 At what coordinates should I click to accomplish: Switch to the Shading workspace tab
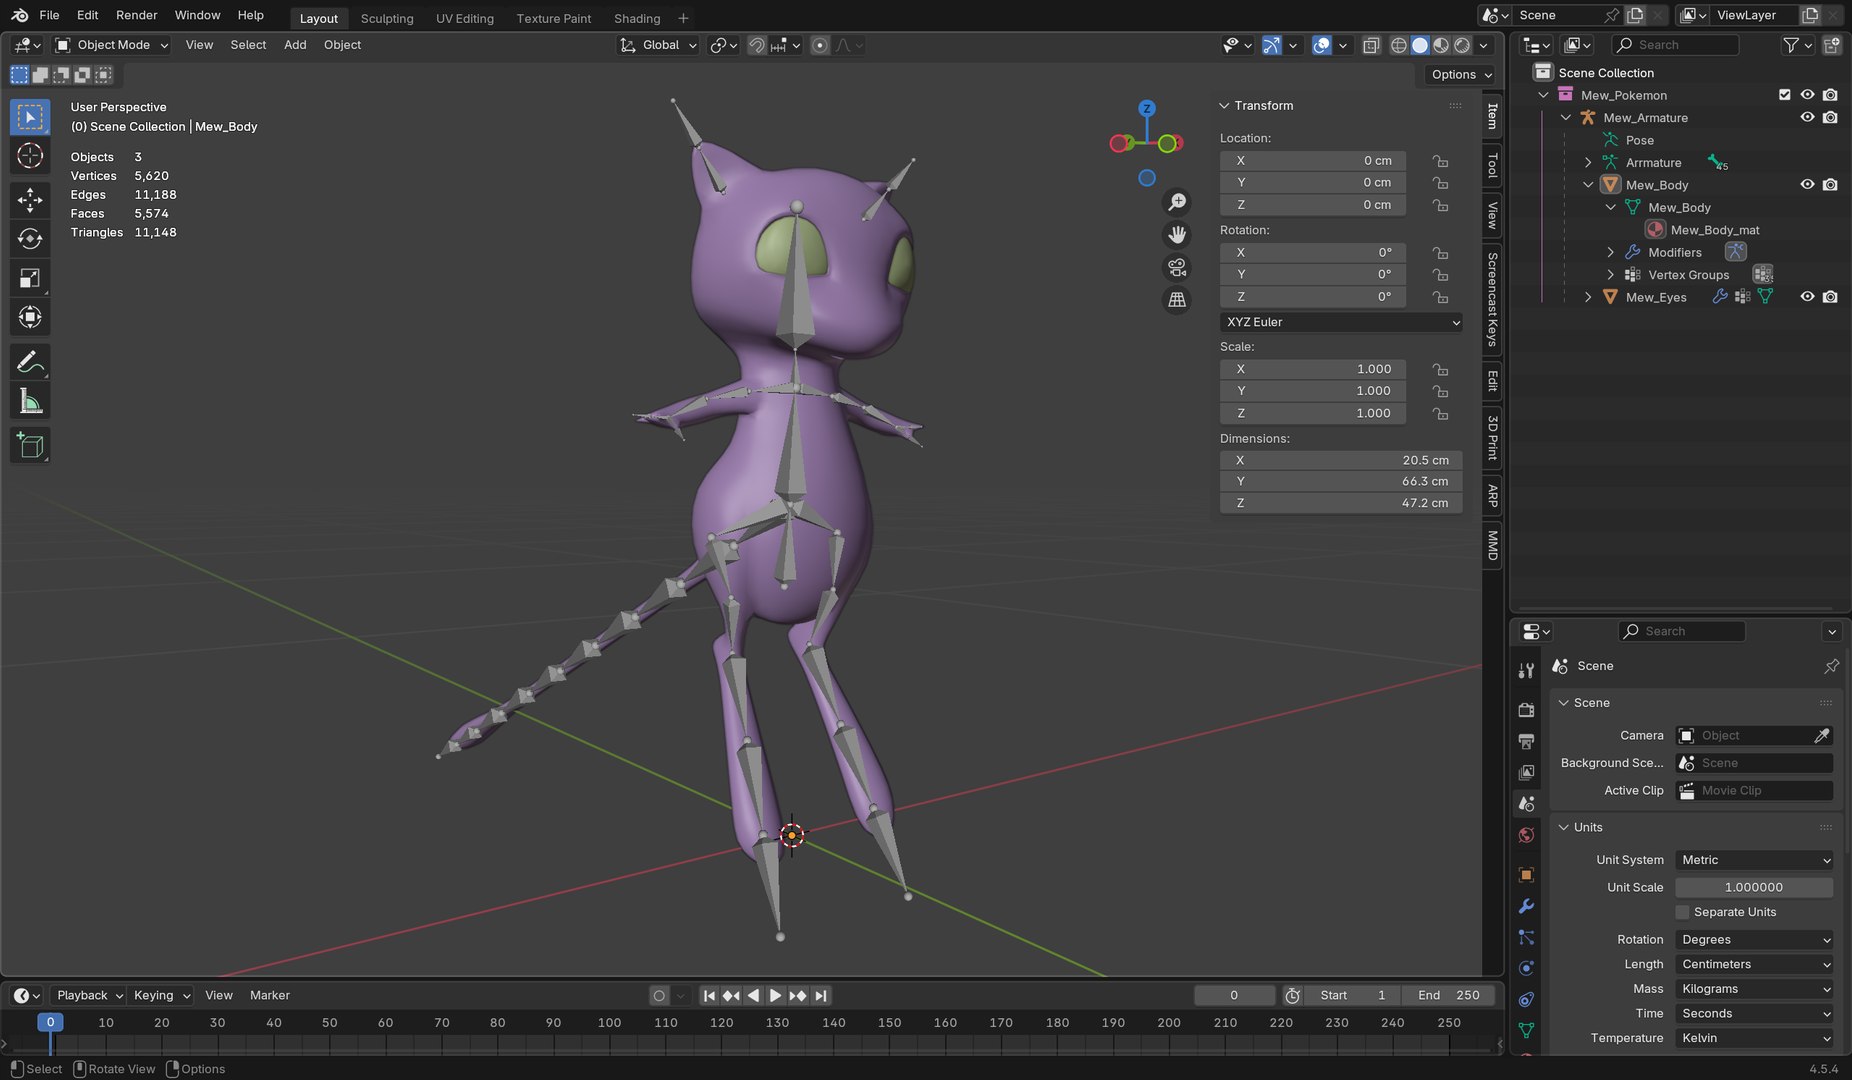[x=637, y=18]
